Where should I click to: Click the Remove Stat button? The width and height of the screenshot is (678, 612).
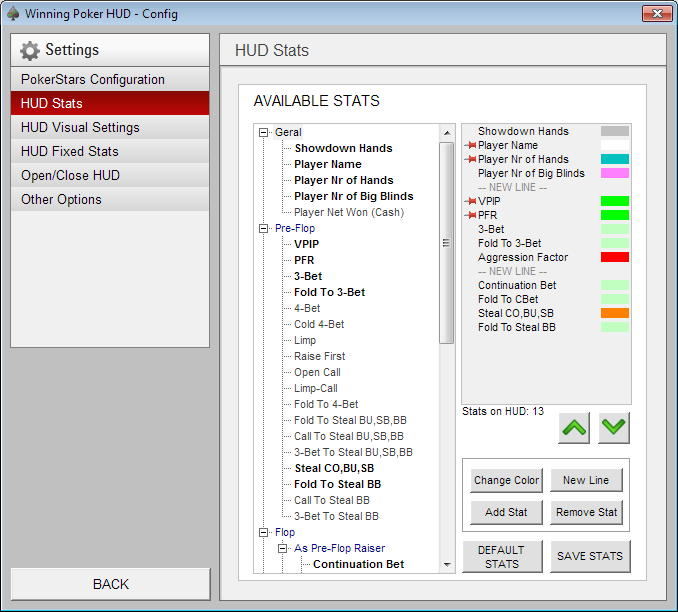586,512
